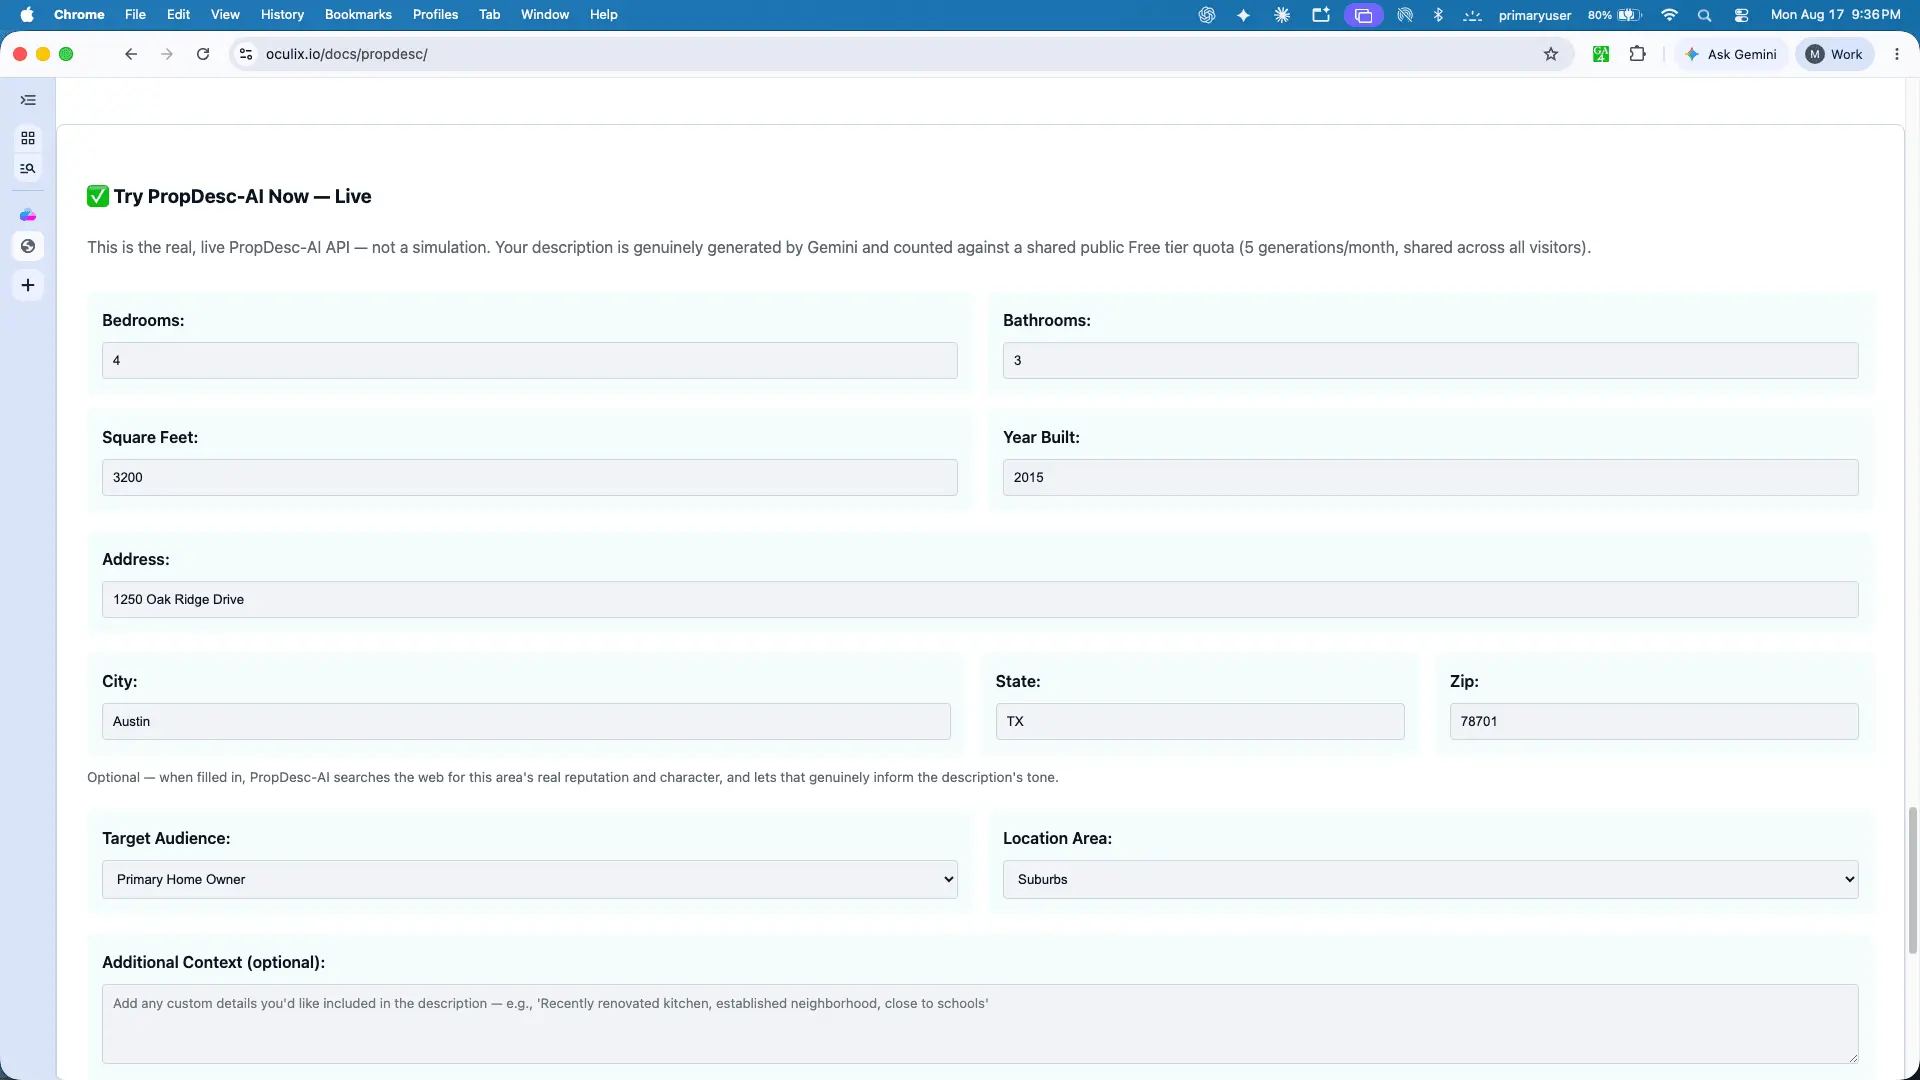Screen dimensions: 1920x1080
Task: Click the sparkle star menu bar icon
Action: coord(1244,15)
